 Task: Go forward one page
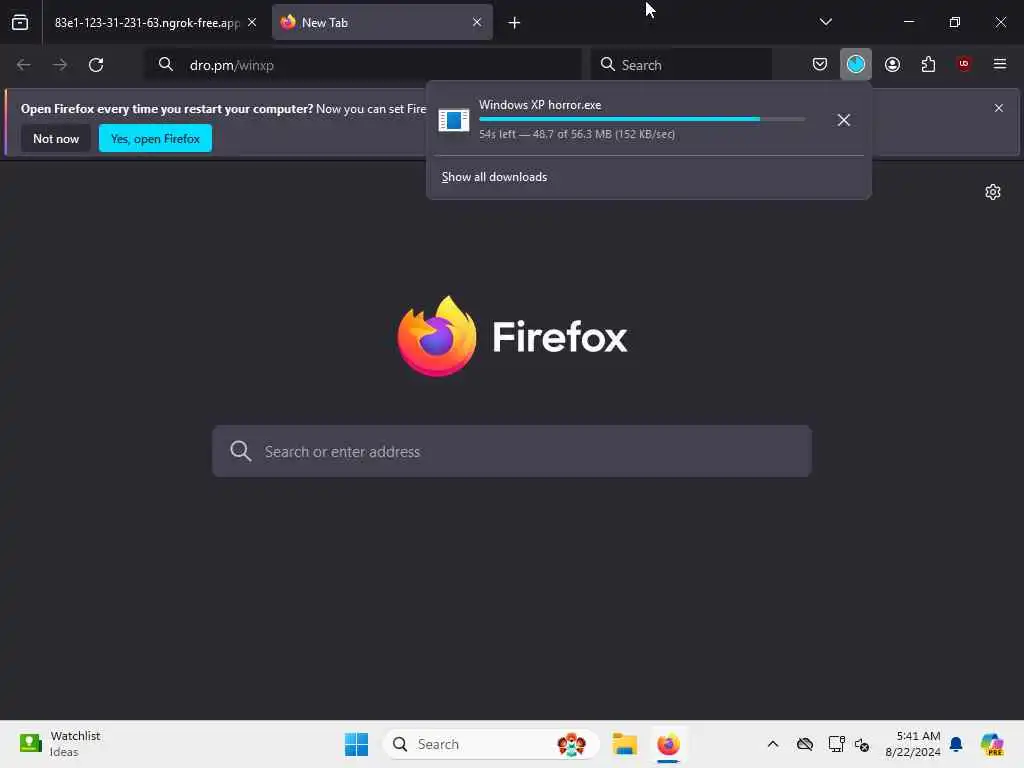click(59, 65)
